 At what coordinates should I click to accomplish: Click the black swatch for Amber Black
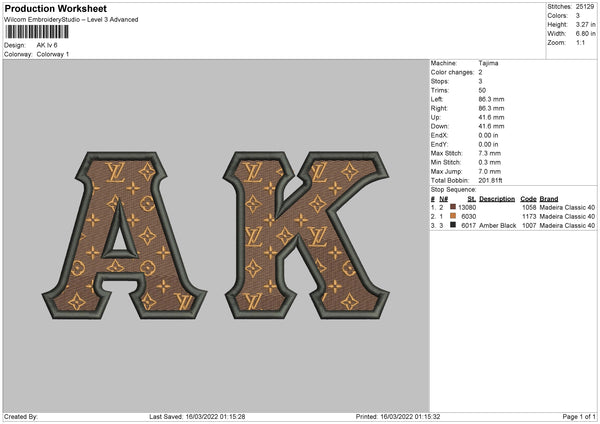(x=453, y=225)
